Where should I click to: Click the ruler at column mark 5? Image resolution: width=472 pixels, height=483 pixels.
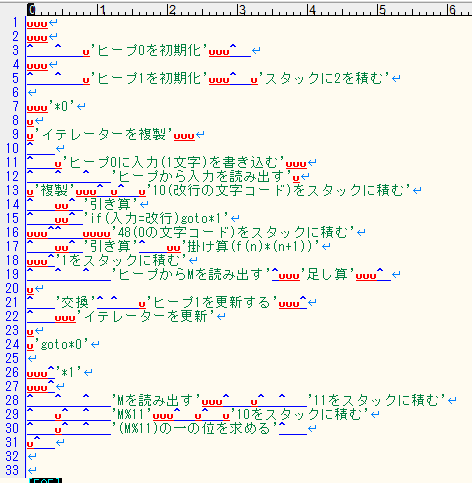(x=382, y=10)
